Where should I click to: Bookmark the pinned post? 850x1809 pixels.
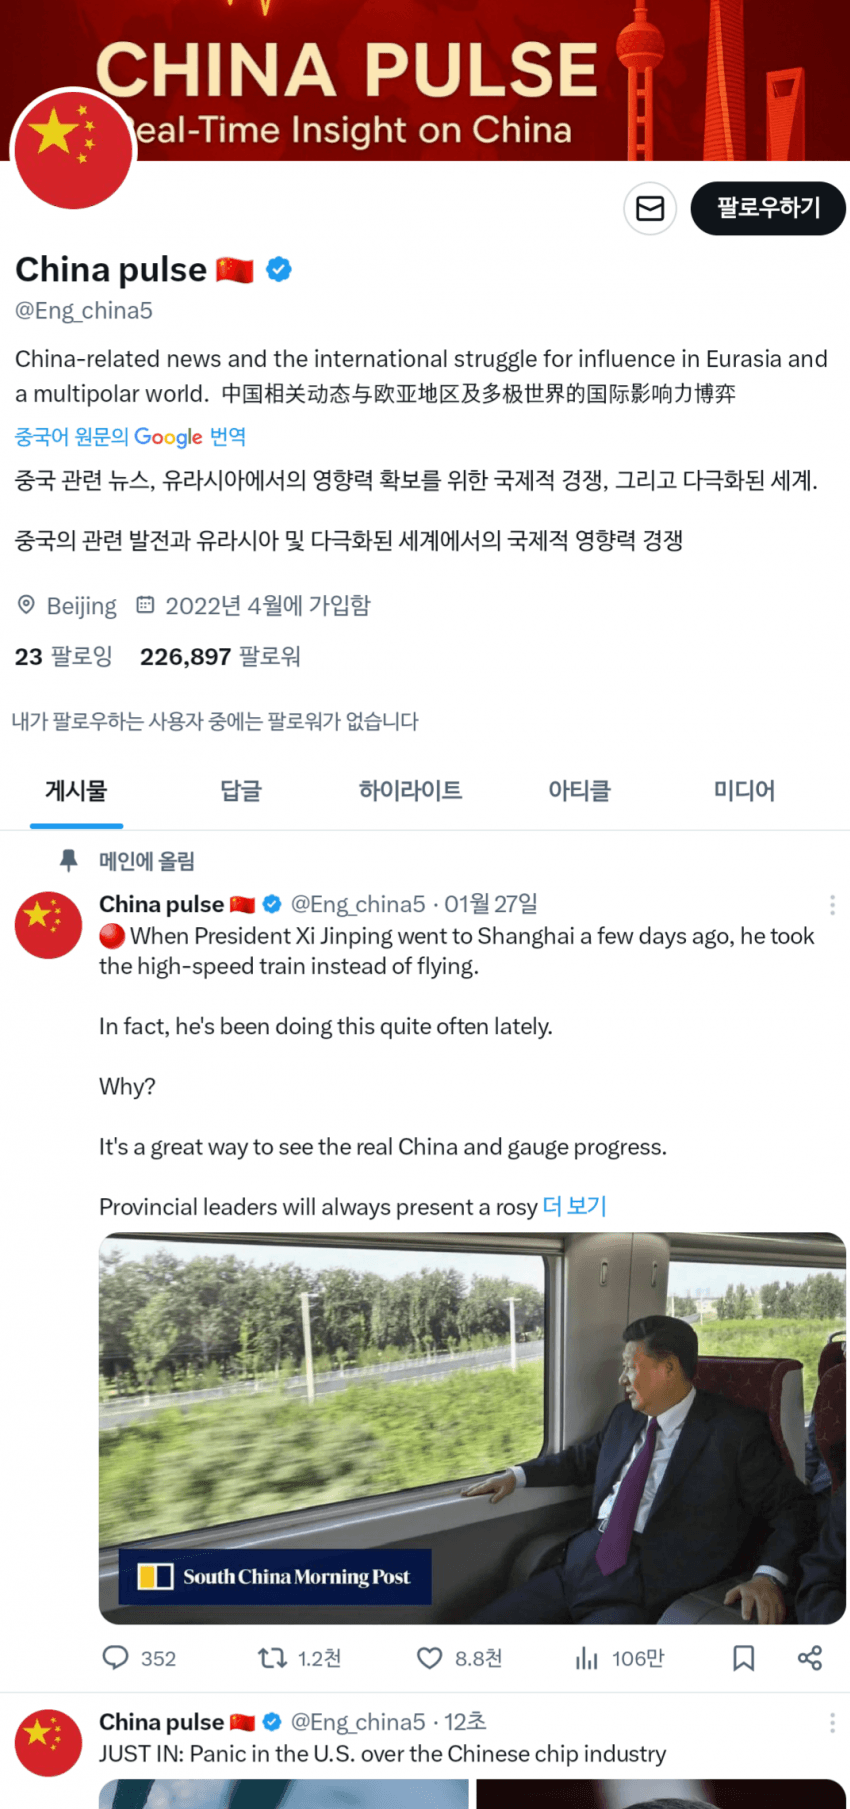click(743, 1658)
